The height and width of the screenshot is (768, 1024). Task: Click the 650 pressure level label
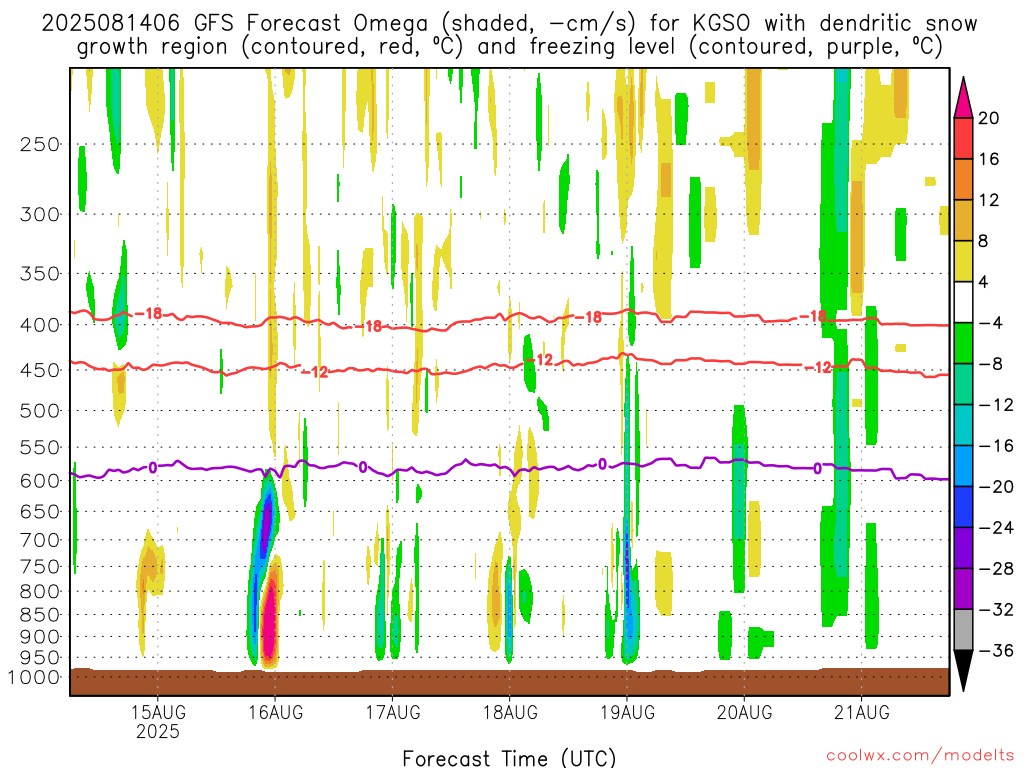[x=40, y=511]
